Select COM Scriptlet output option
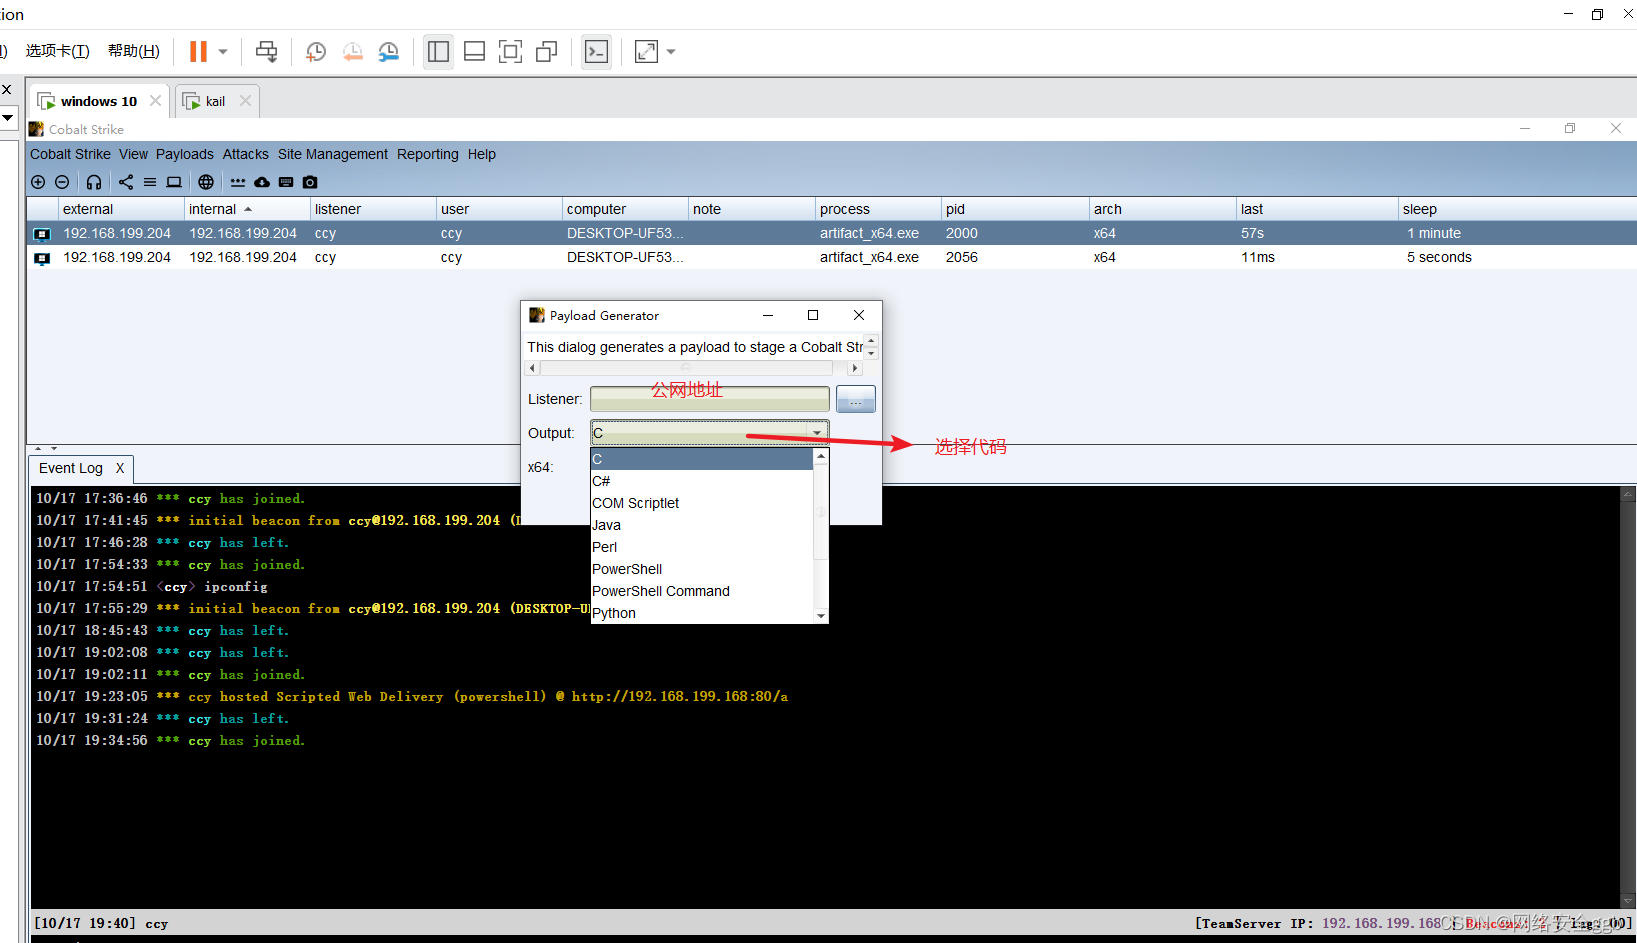 [702, 503]
